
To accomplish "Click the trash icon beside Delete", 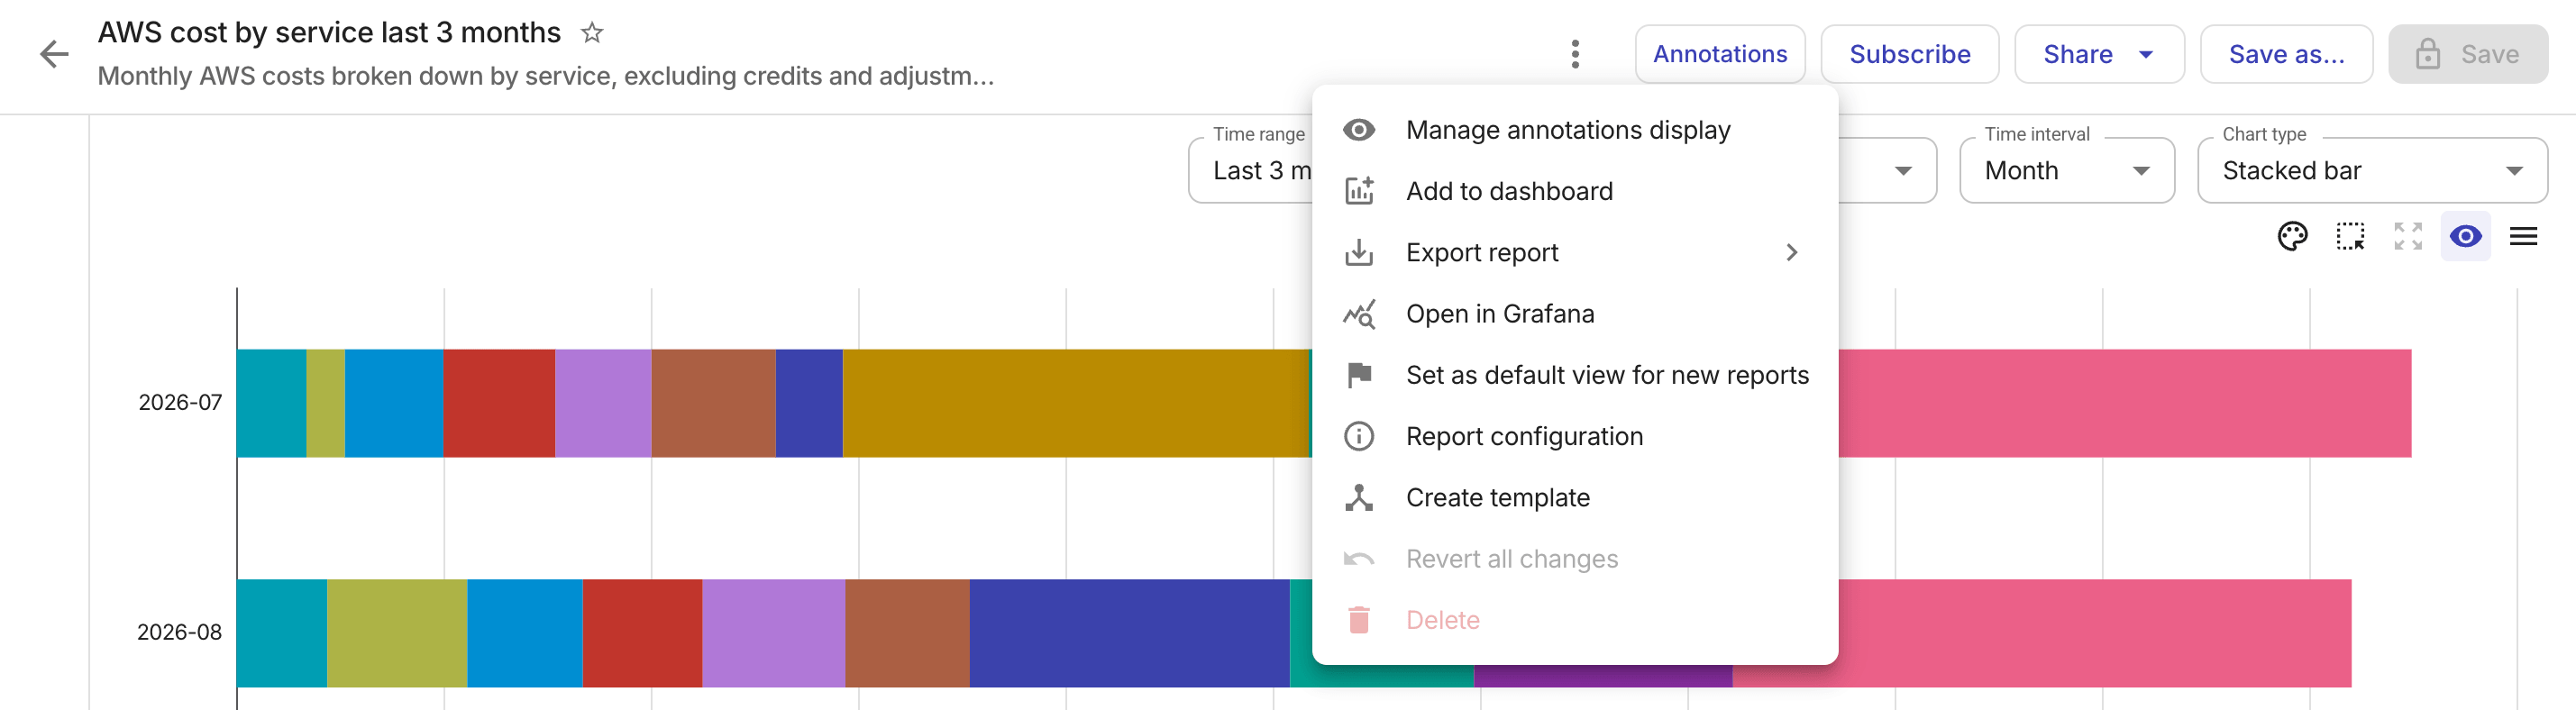I will click(1359, 620).
